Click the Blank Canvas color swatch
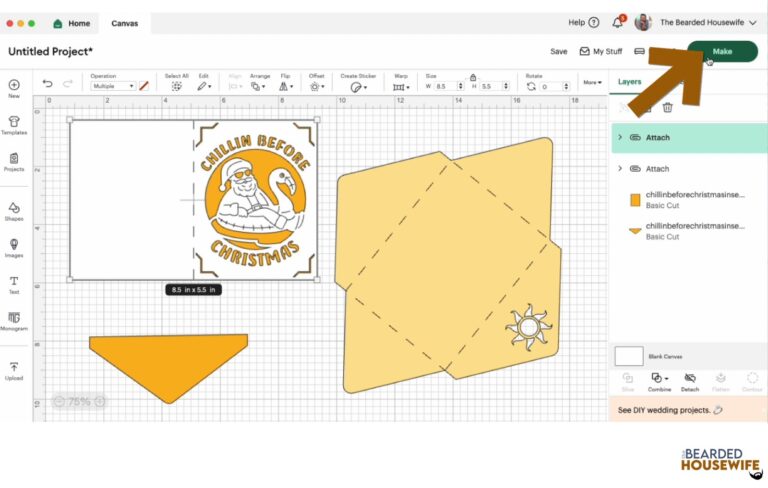768x488 pixels. pos(629,356)
